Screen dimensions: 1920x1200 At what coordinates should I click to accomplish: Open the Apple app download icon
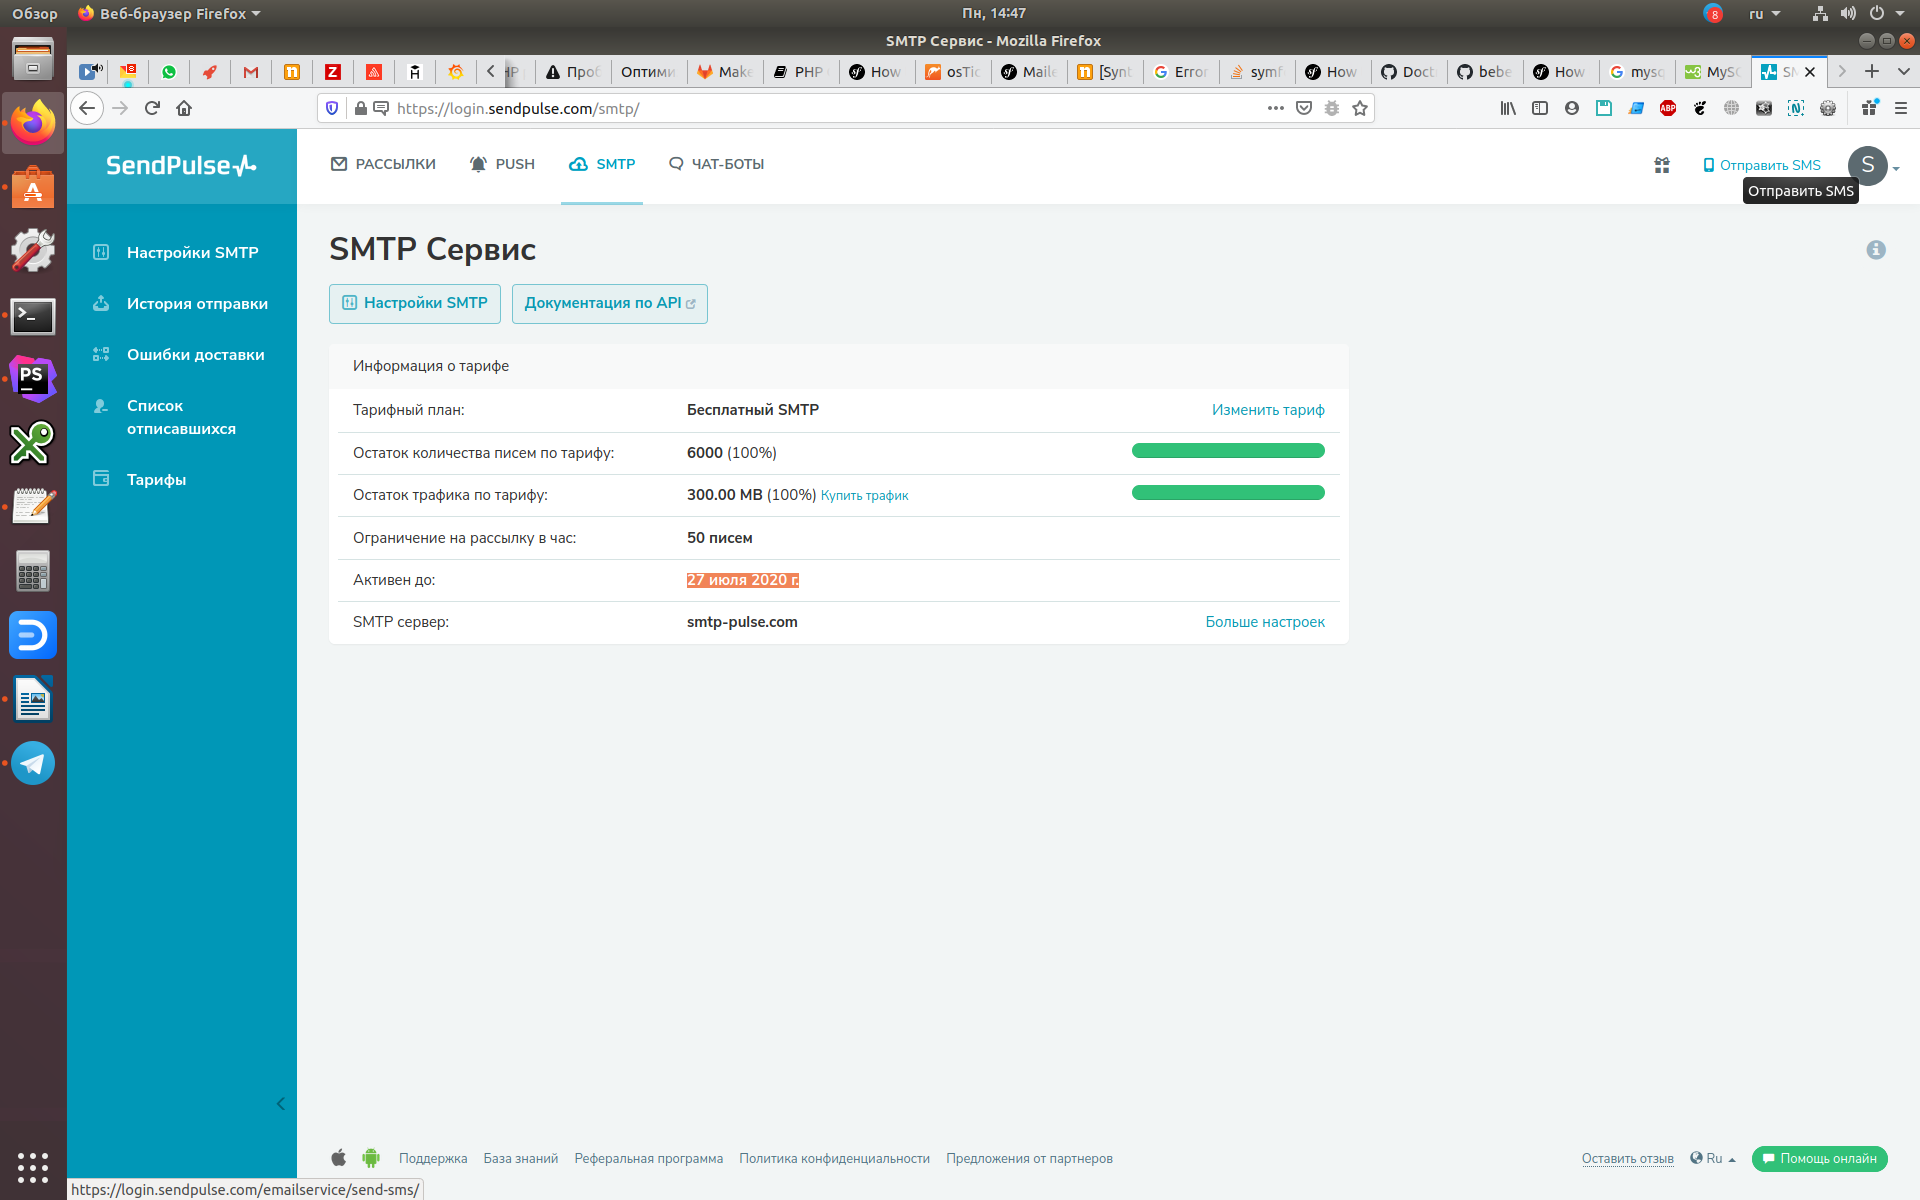[x=339, y=1158]
